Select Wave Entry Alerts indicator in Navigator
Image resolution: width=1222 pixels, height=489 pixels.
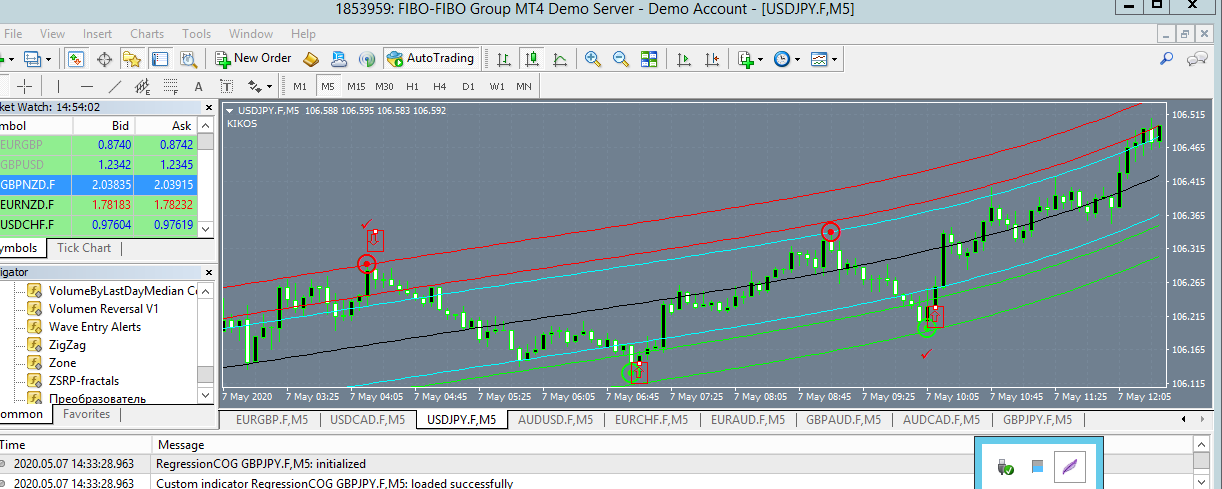point(94,327)
